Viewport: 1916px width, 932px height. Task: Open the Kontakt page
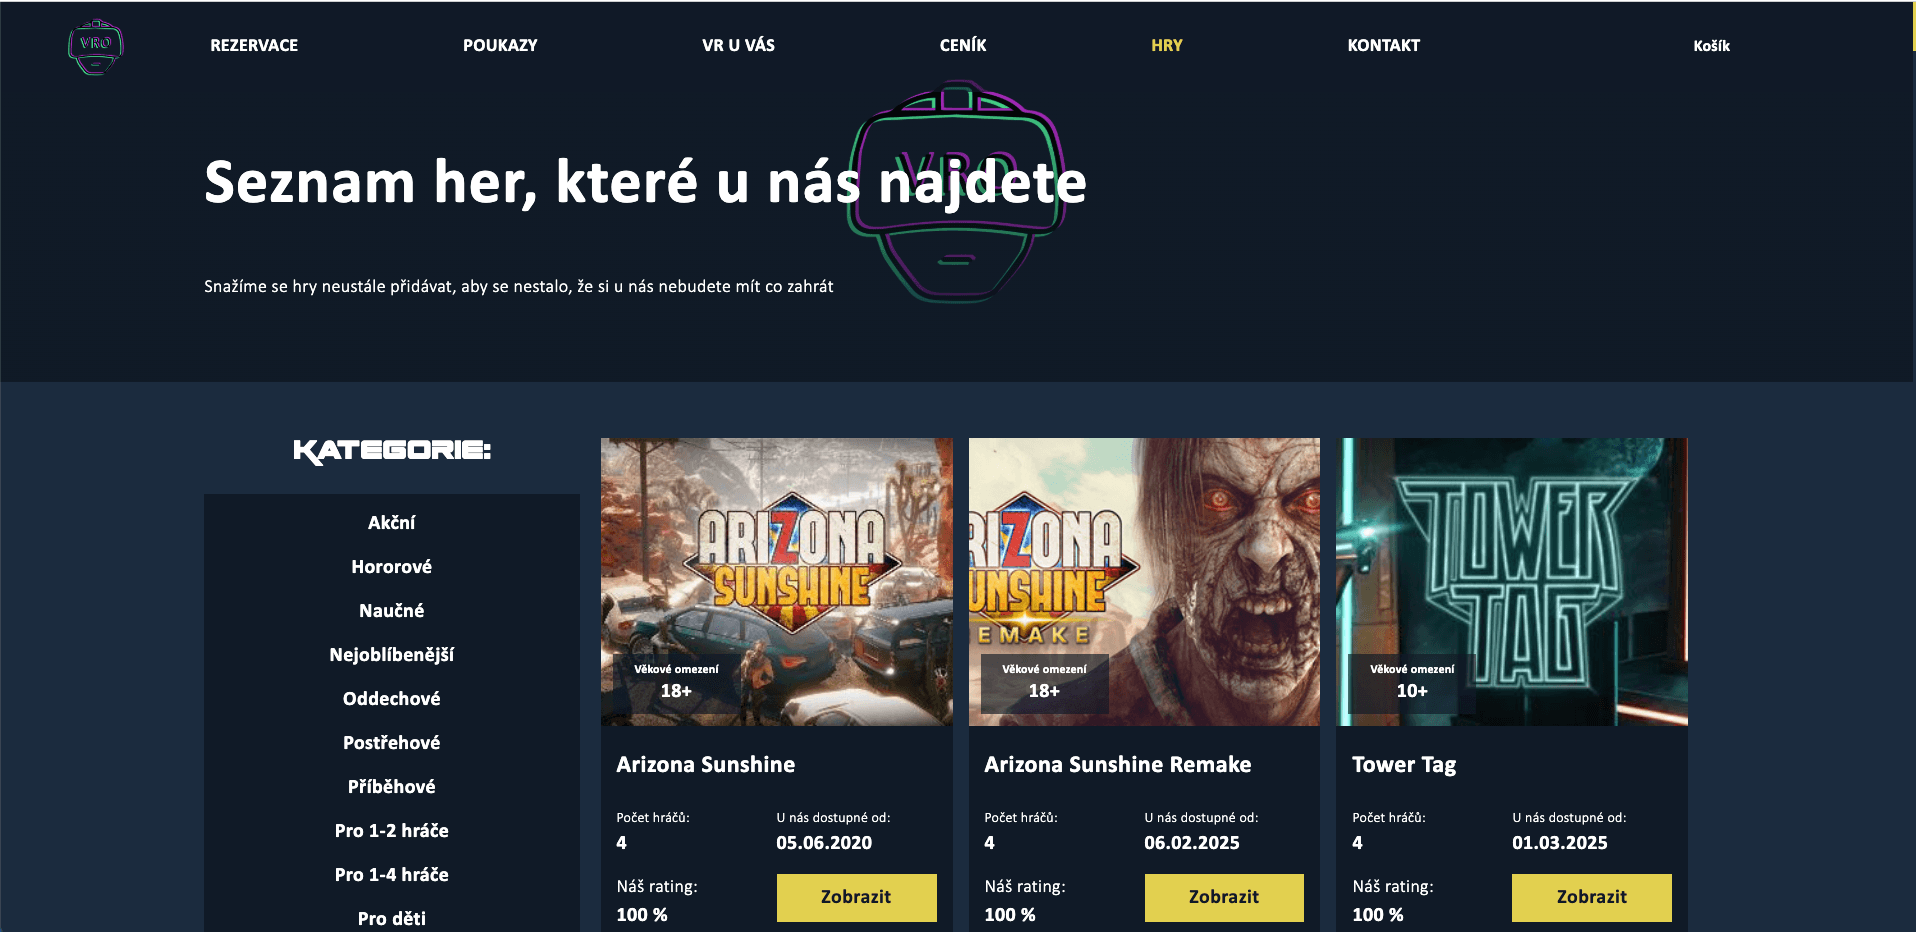coord(1383,45)
